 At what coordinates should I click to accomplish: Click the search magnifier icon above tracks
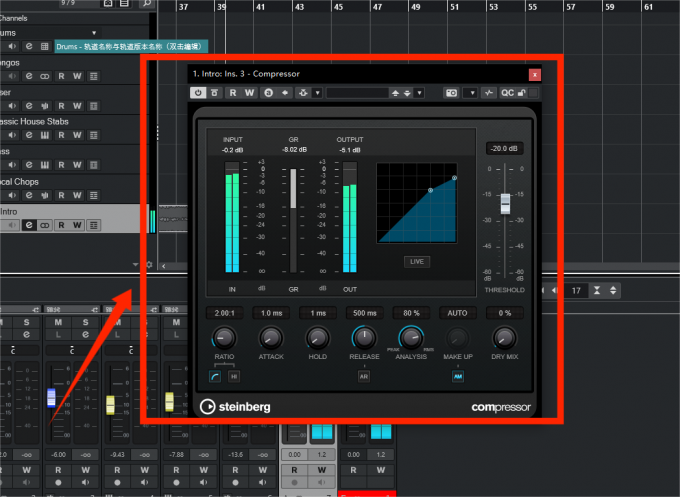click(x=147, y=3)
